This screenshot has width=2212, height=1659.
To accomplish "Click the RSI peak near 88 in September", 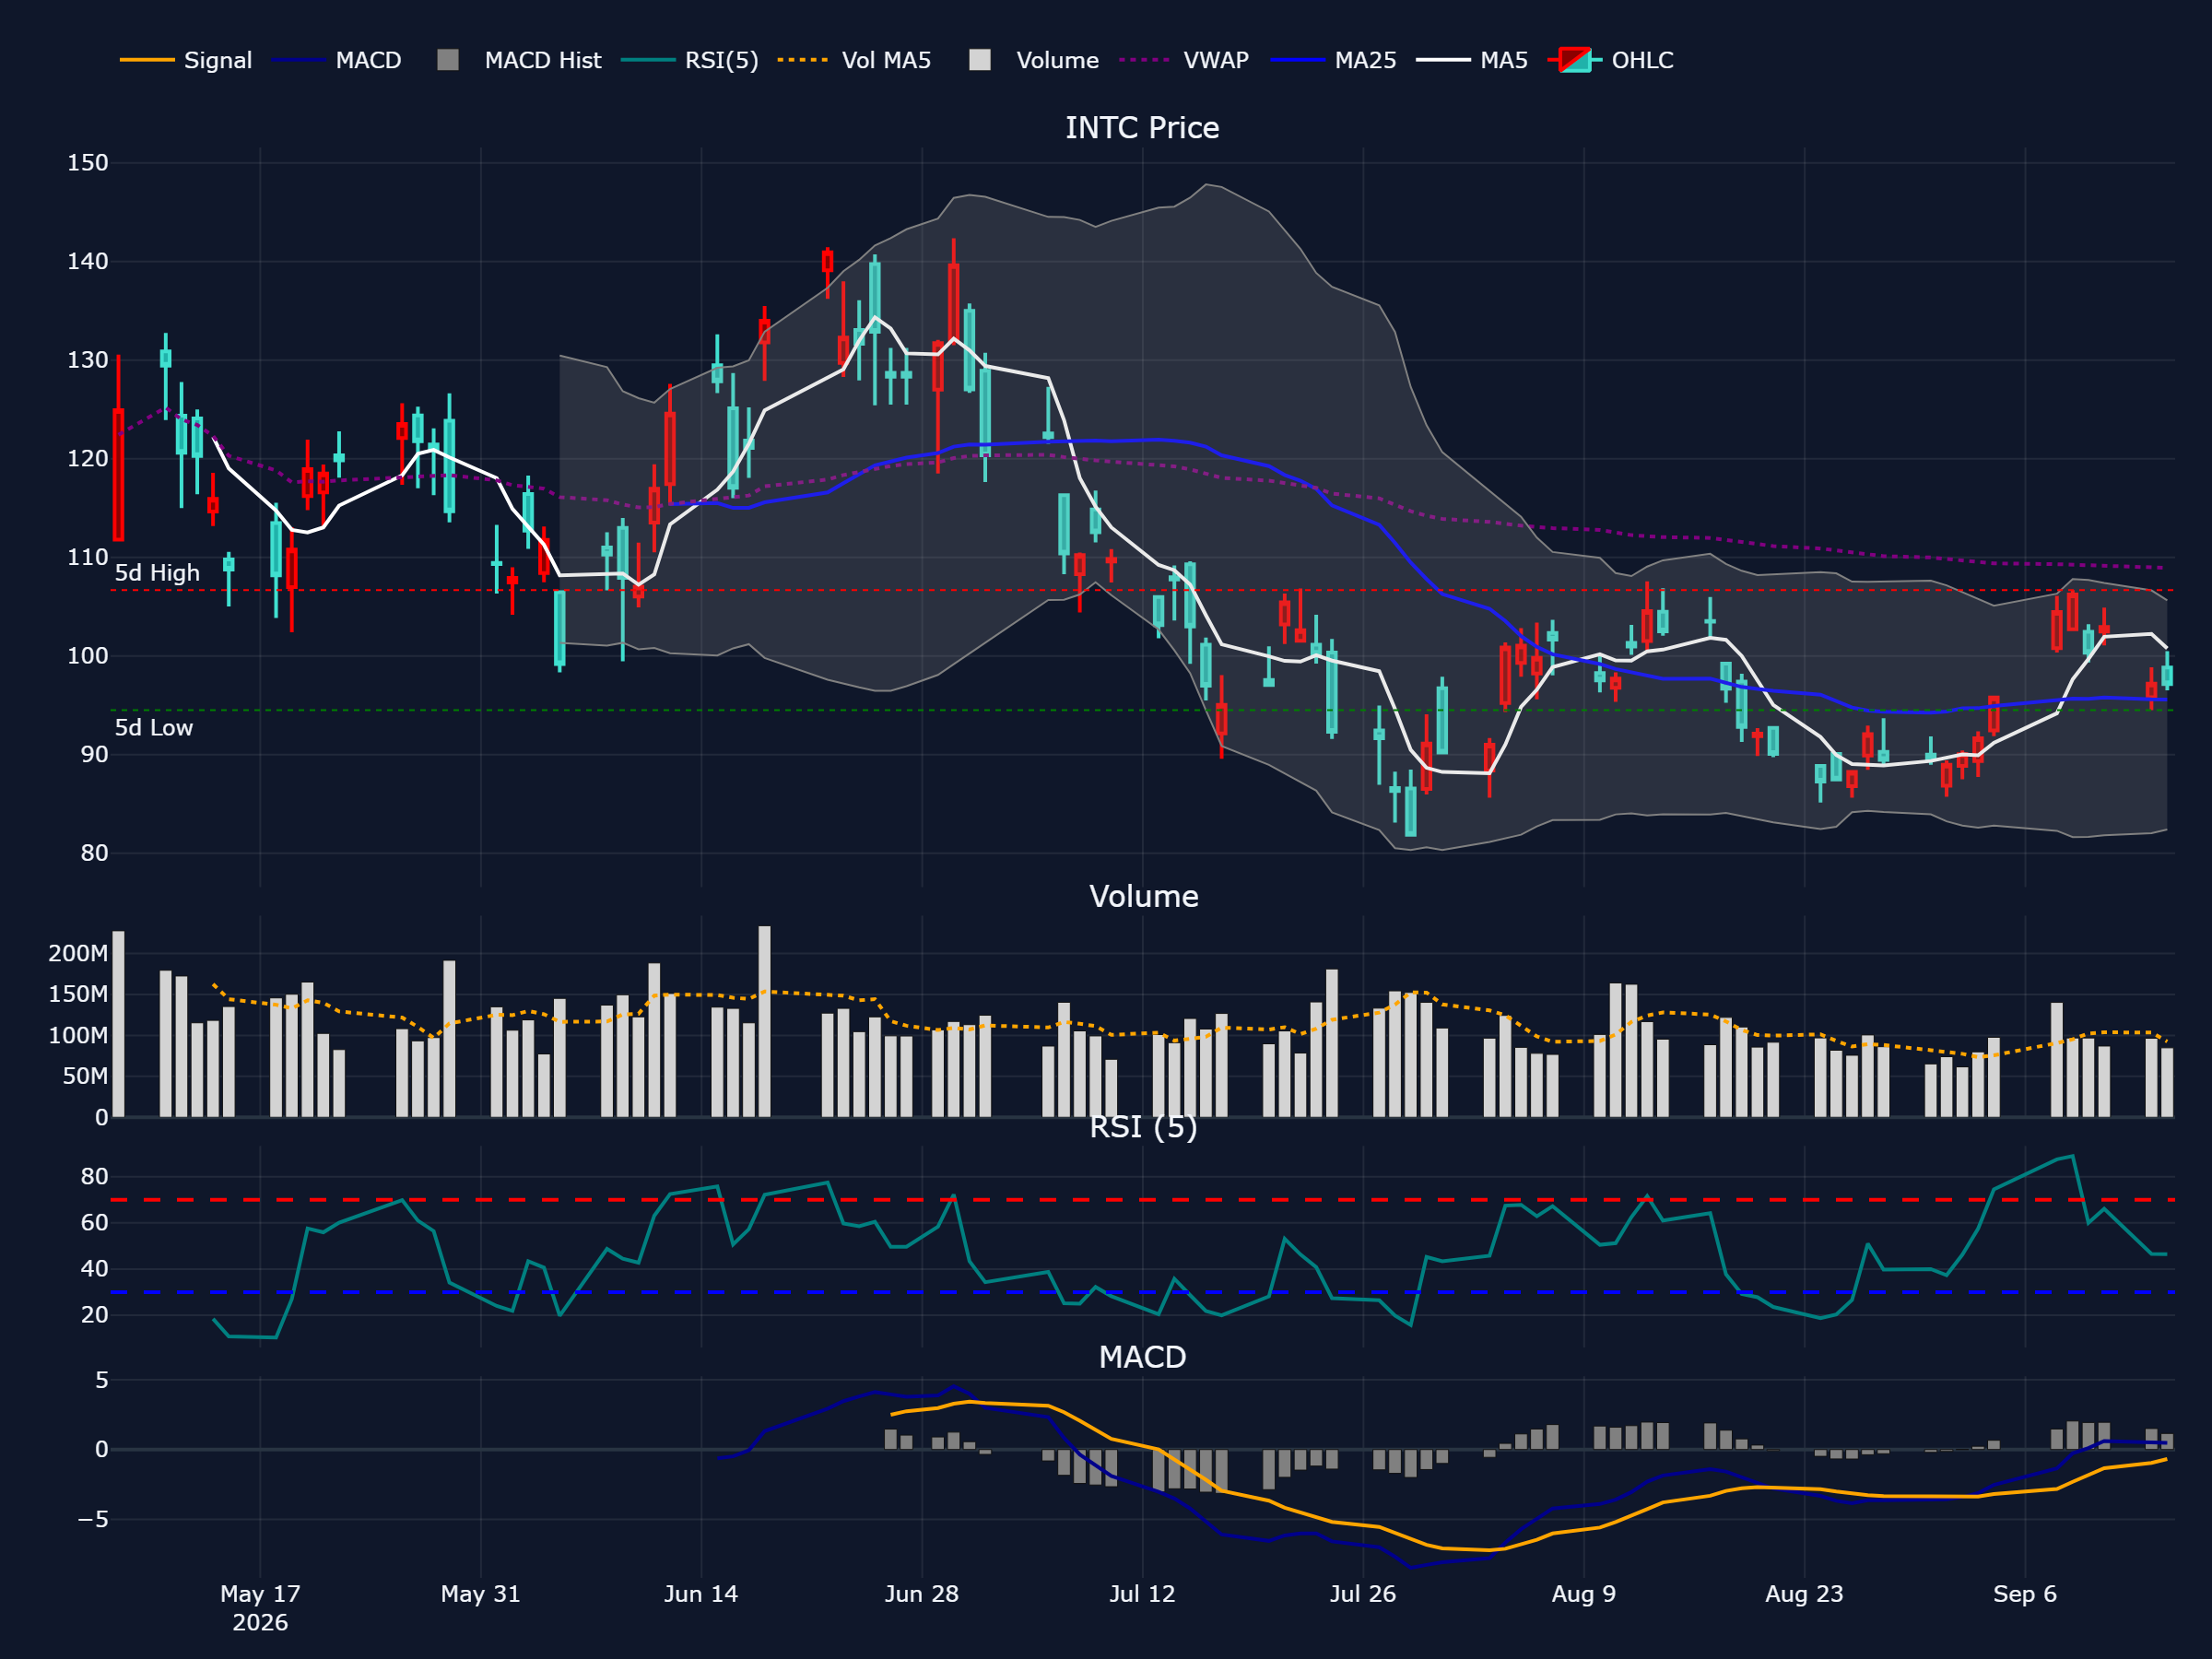I will pos(2073,1156).
